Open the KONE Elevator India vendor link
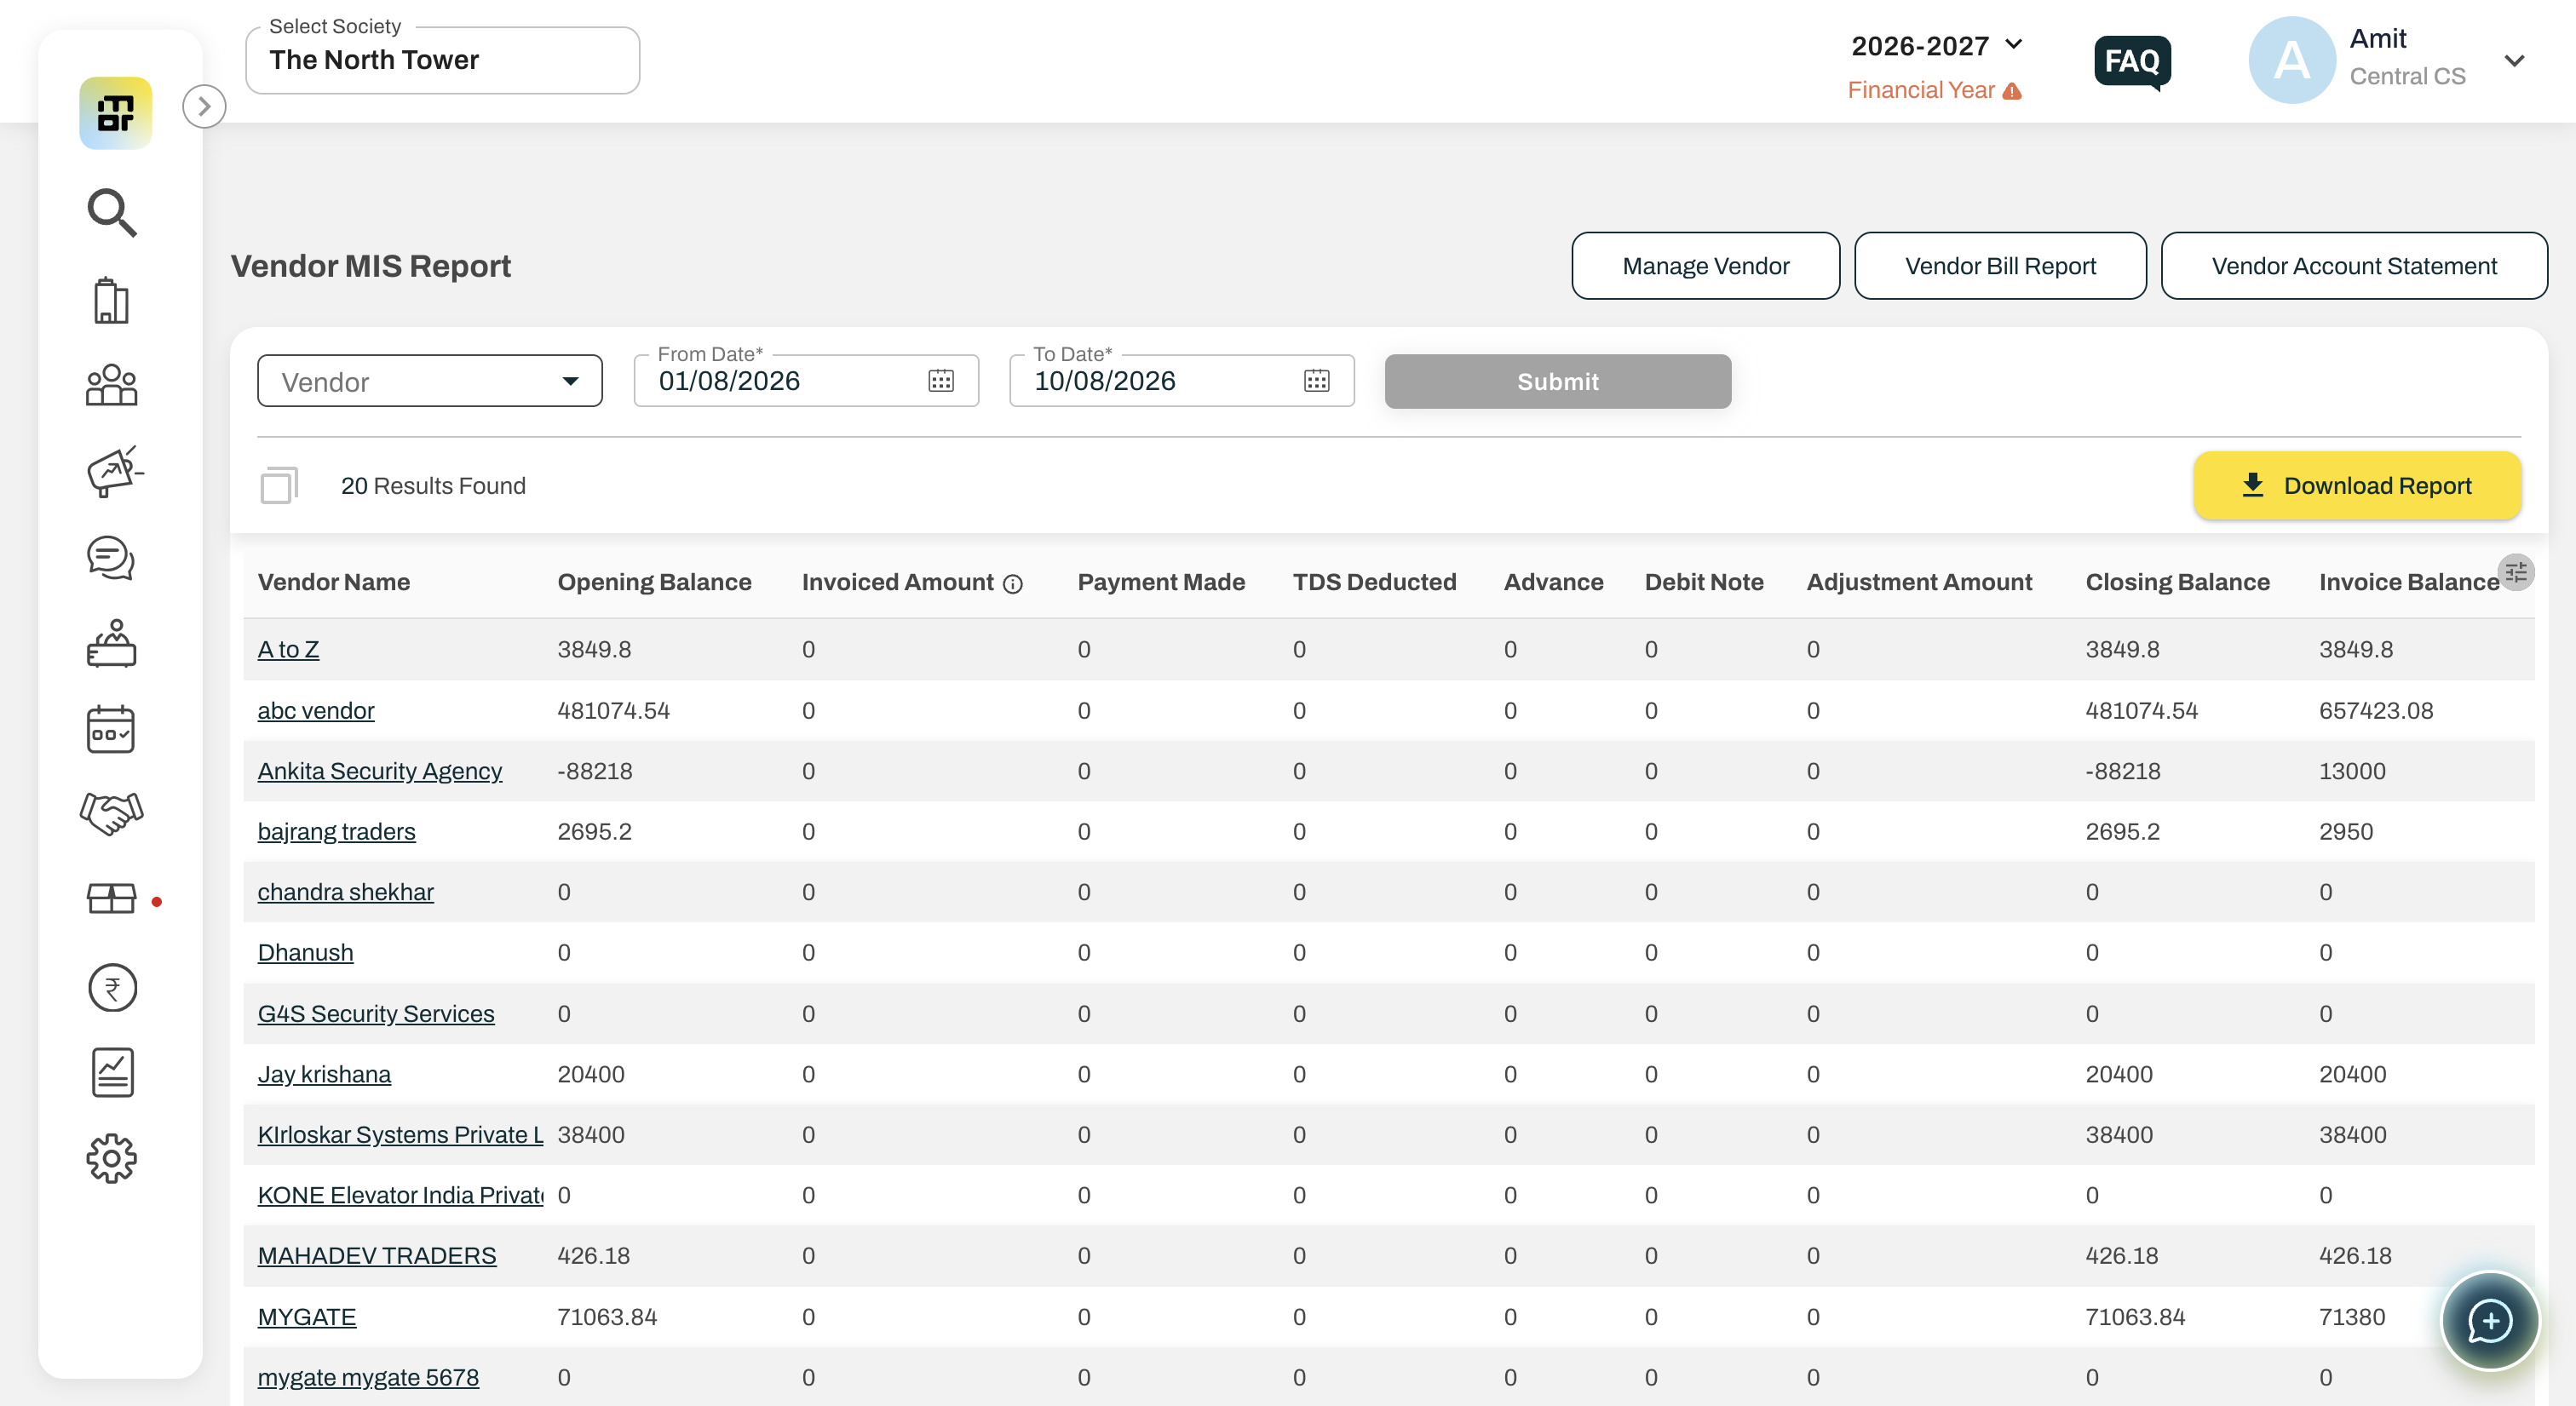Image resolution: width=2576 pixels, height=1406 pixels. coord(400,1195)
